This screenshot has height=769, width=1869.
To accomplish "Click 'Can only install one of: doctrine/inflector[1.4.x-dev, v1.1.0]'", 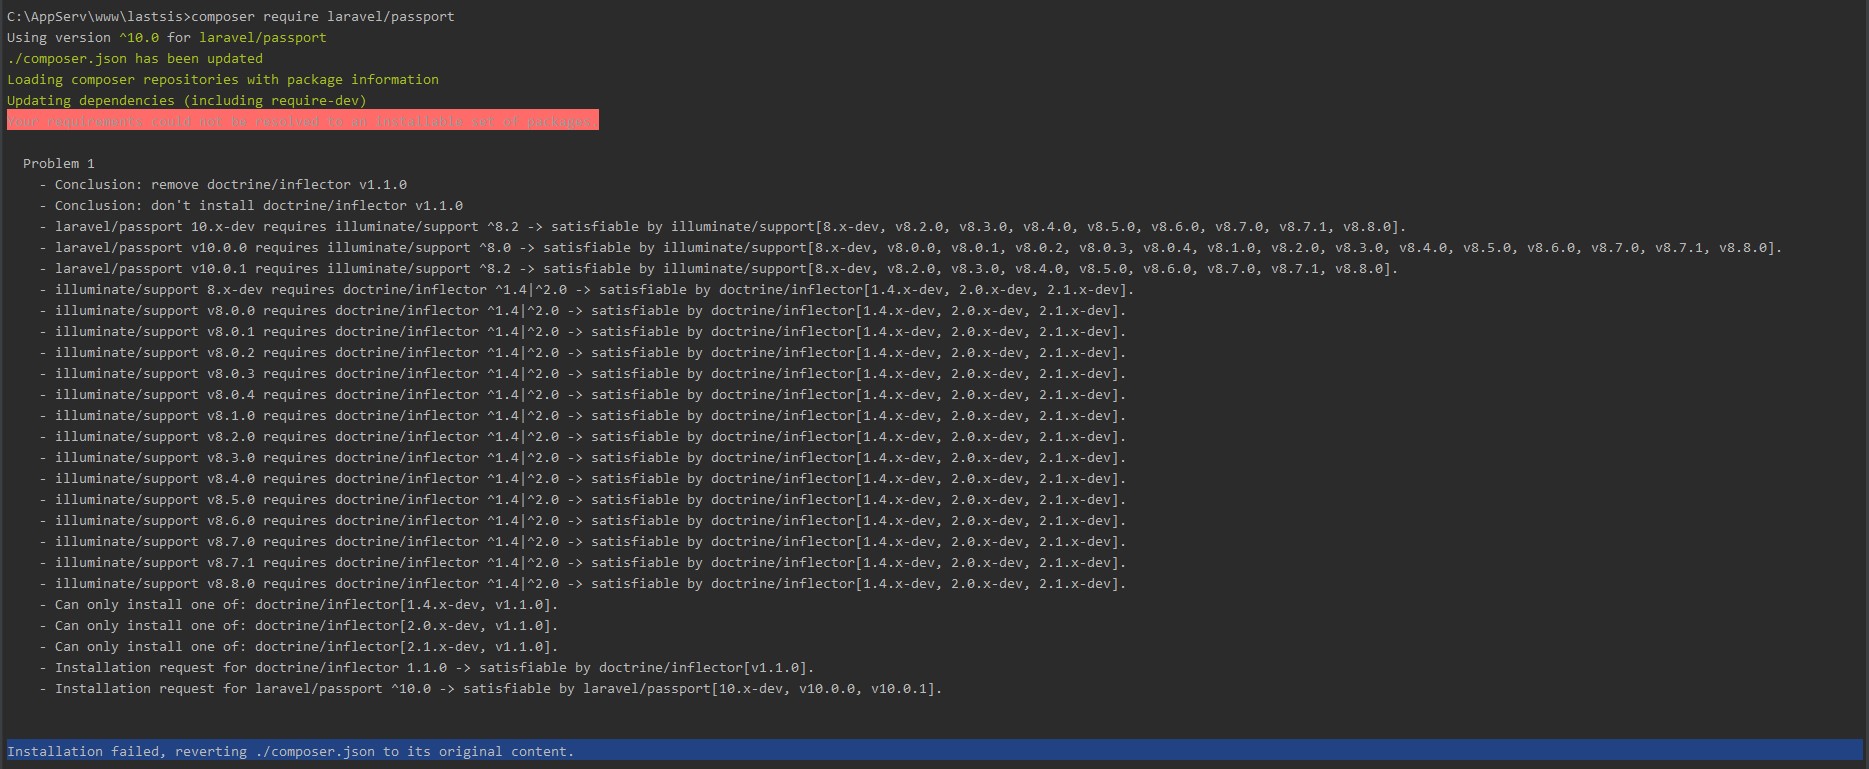I will 299,604.
